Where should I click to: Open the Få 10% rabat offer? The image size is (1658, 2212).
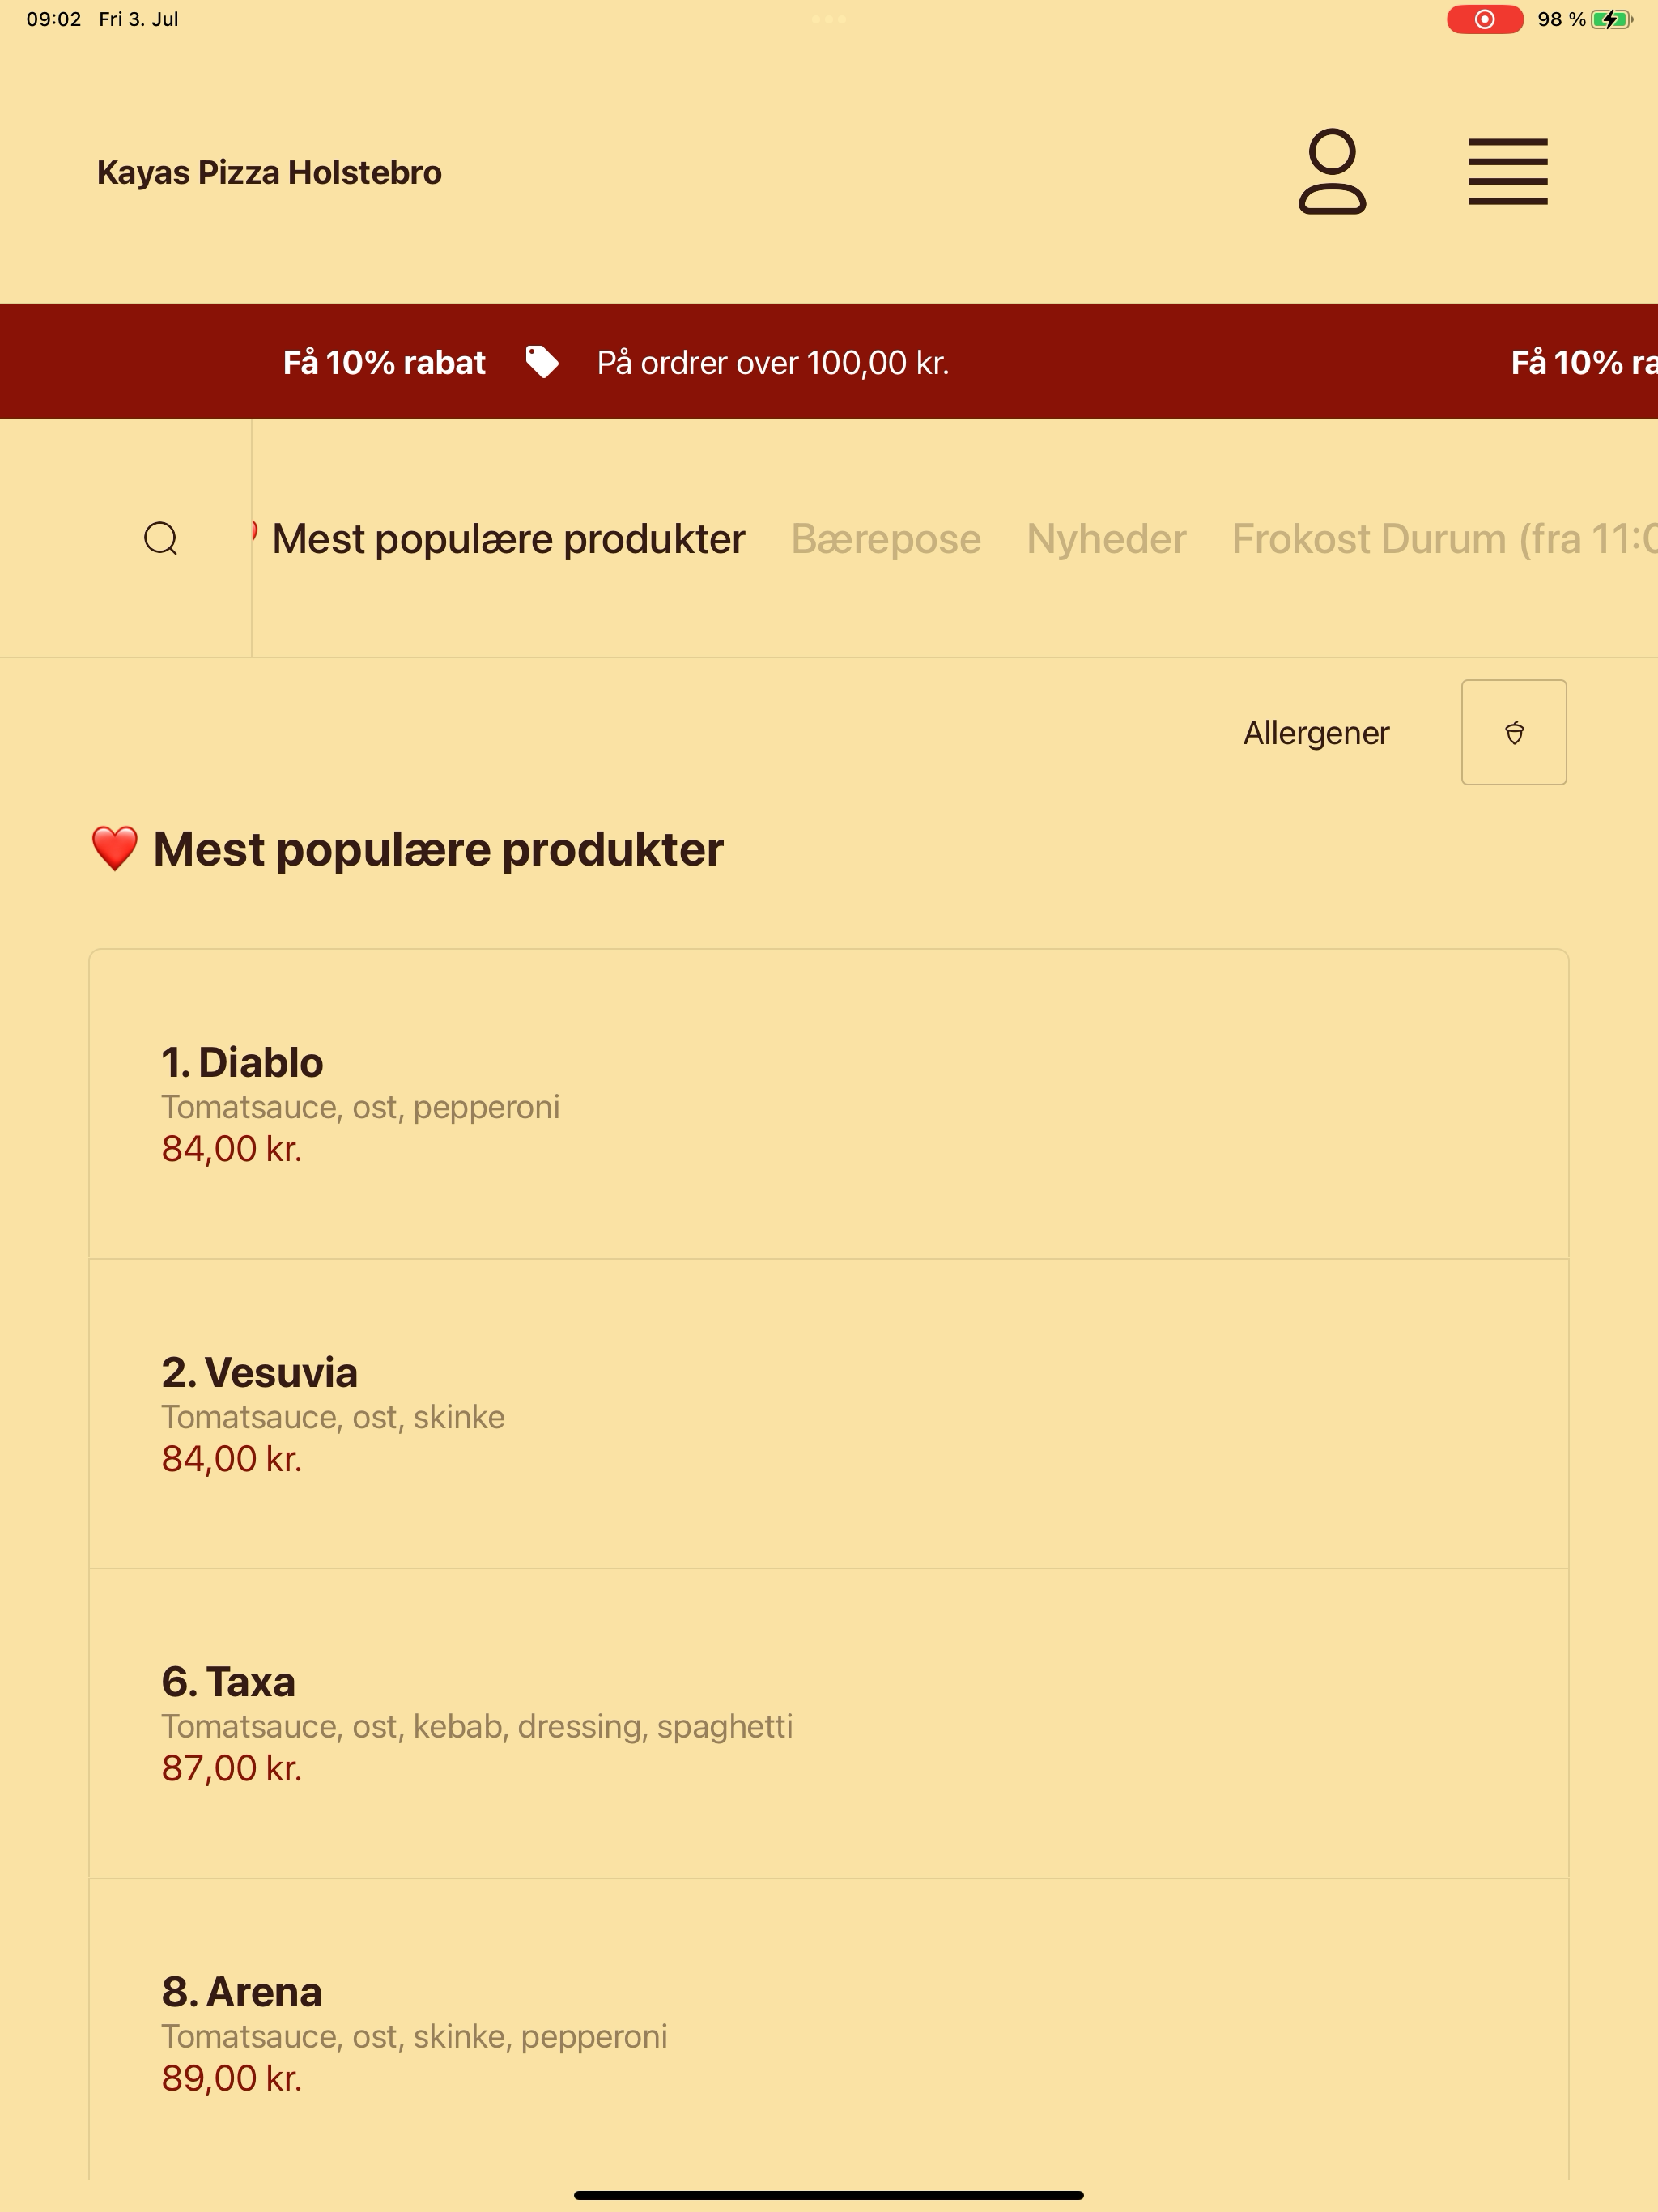384,362
